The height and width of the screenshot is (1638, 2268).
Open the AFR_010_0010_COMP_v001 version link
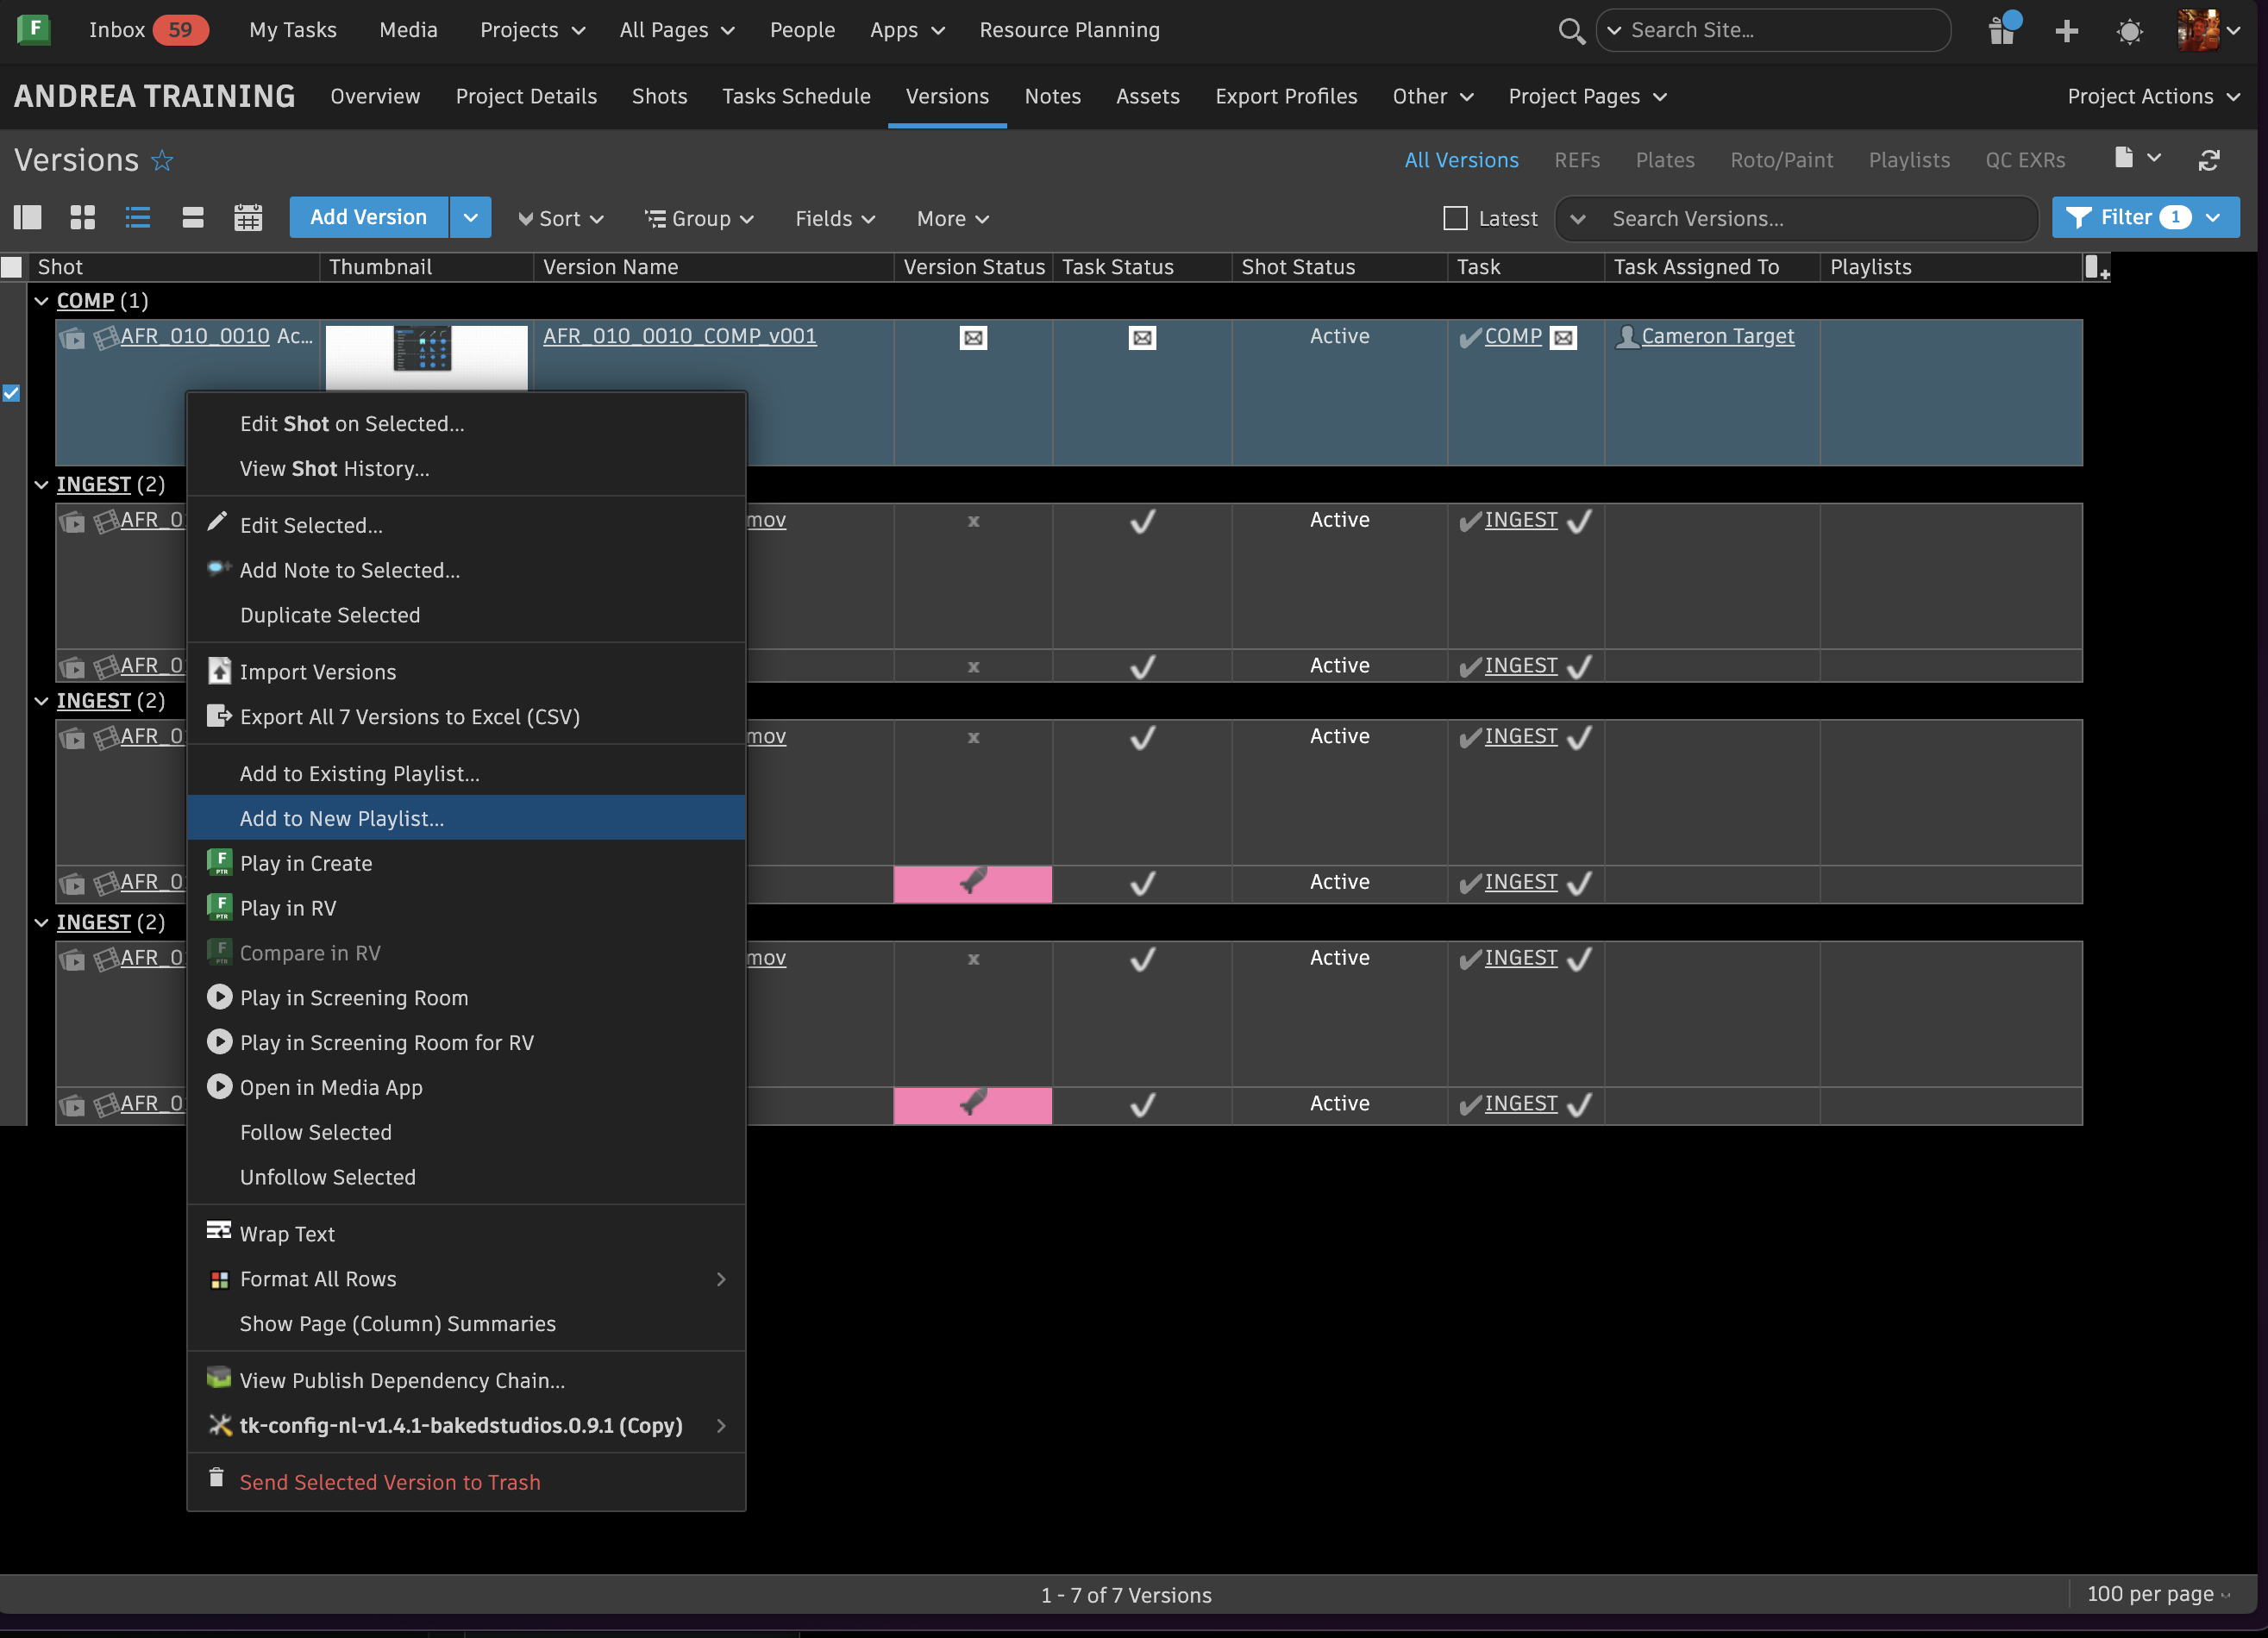(679, 336)
